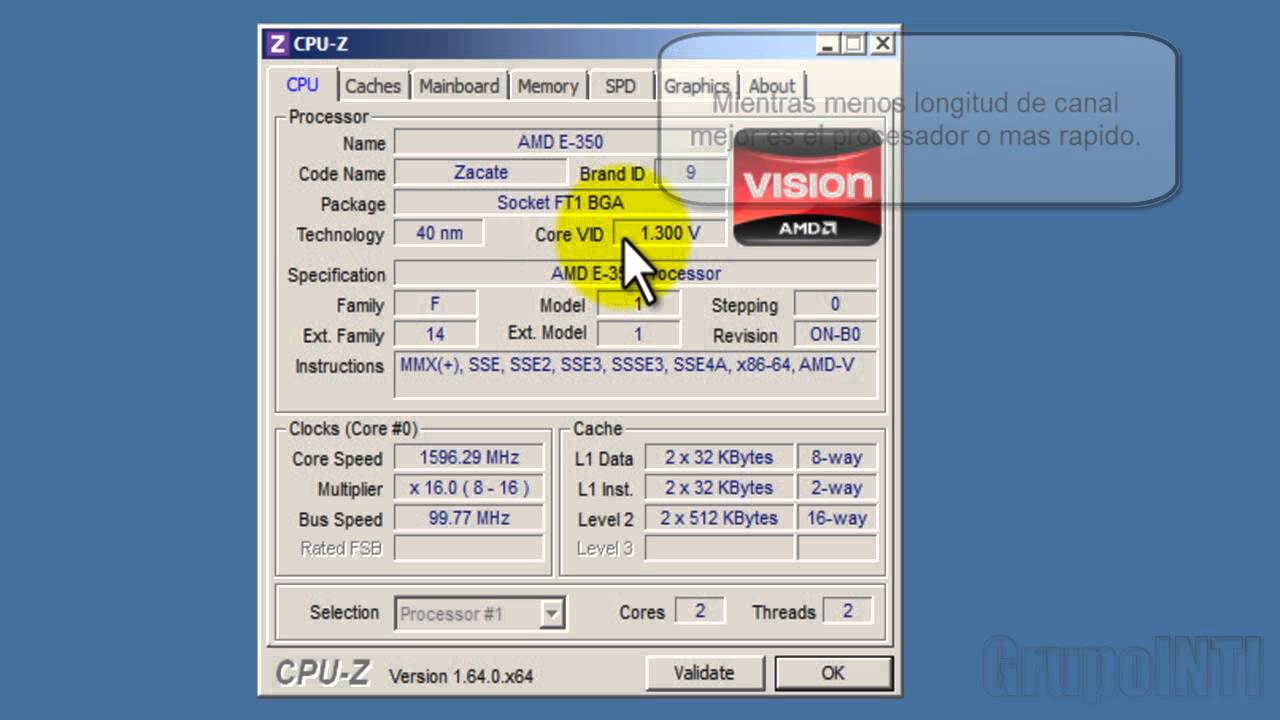Screen dimensions: 1280x720
Task: Click the L1 Data size 2 x 32 KBytes
Action: click(x=719, y=458)
